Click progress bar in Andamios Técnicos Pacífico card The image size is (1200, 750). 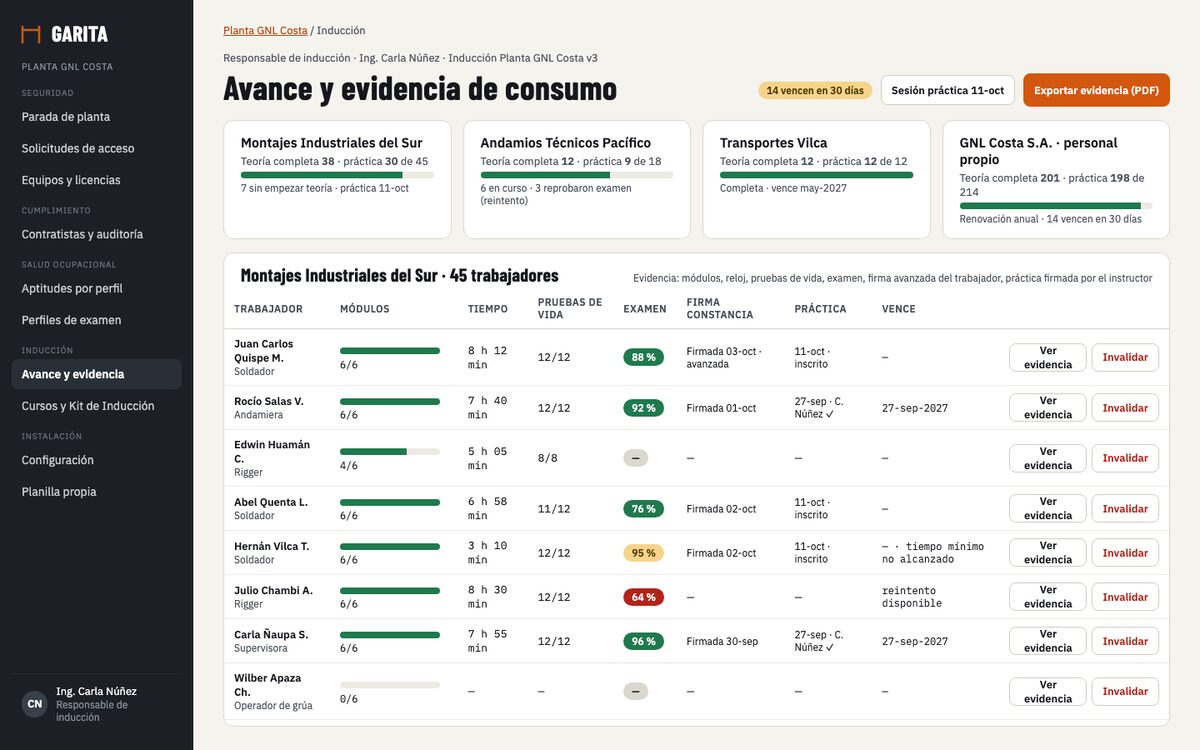point(577,175)
